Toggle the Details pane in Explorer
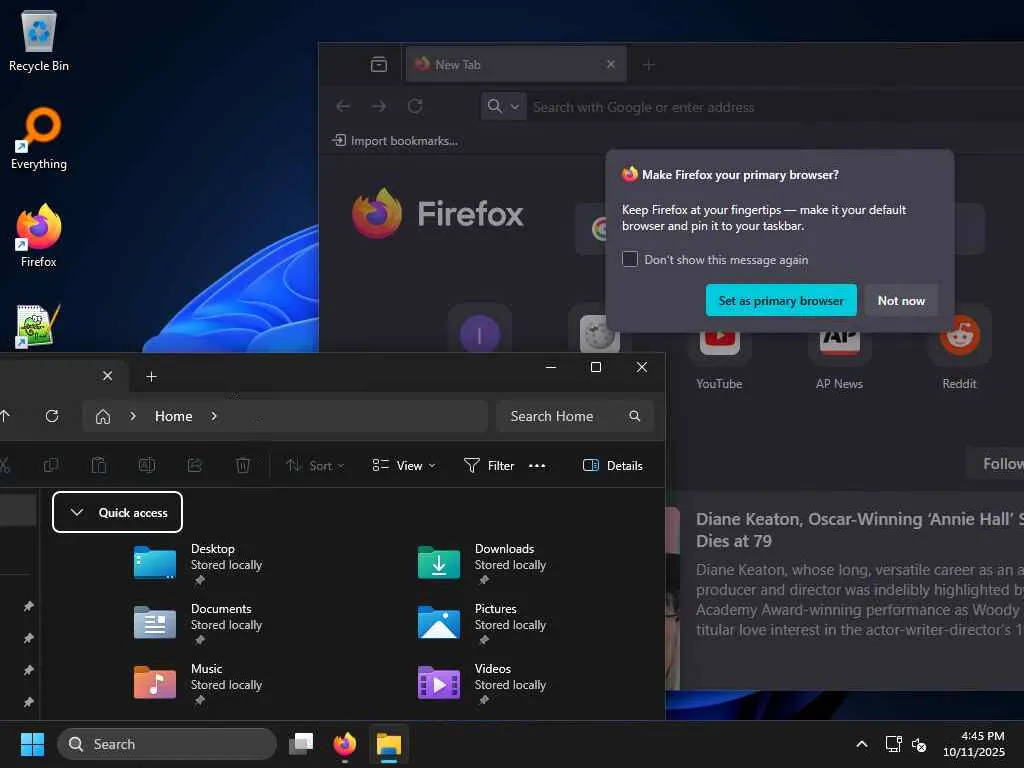The width and height of the screenshot is (1024, 768). coord(612,465)
